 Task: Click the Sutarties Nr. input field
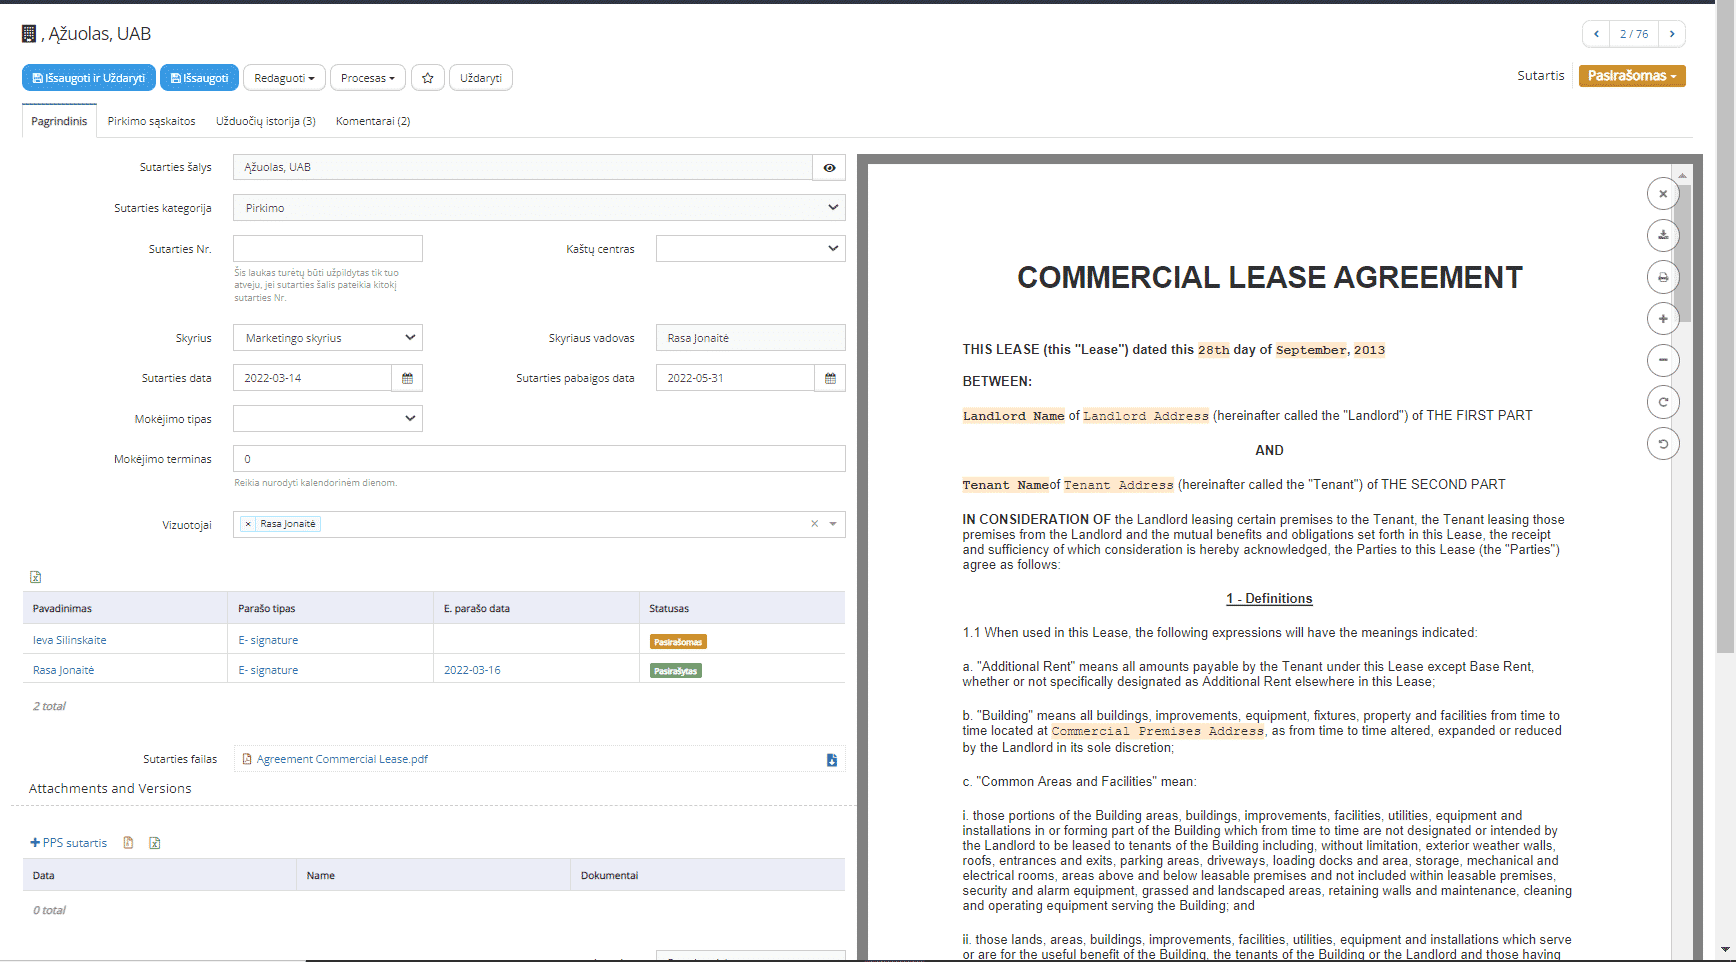coord(327,249)
